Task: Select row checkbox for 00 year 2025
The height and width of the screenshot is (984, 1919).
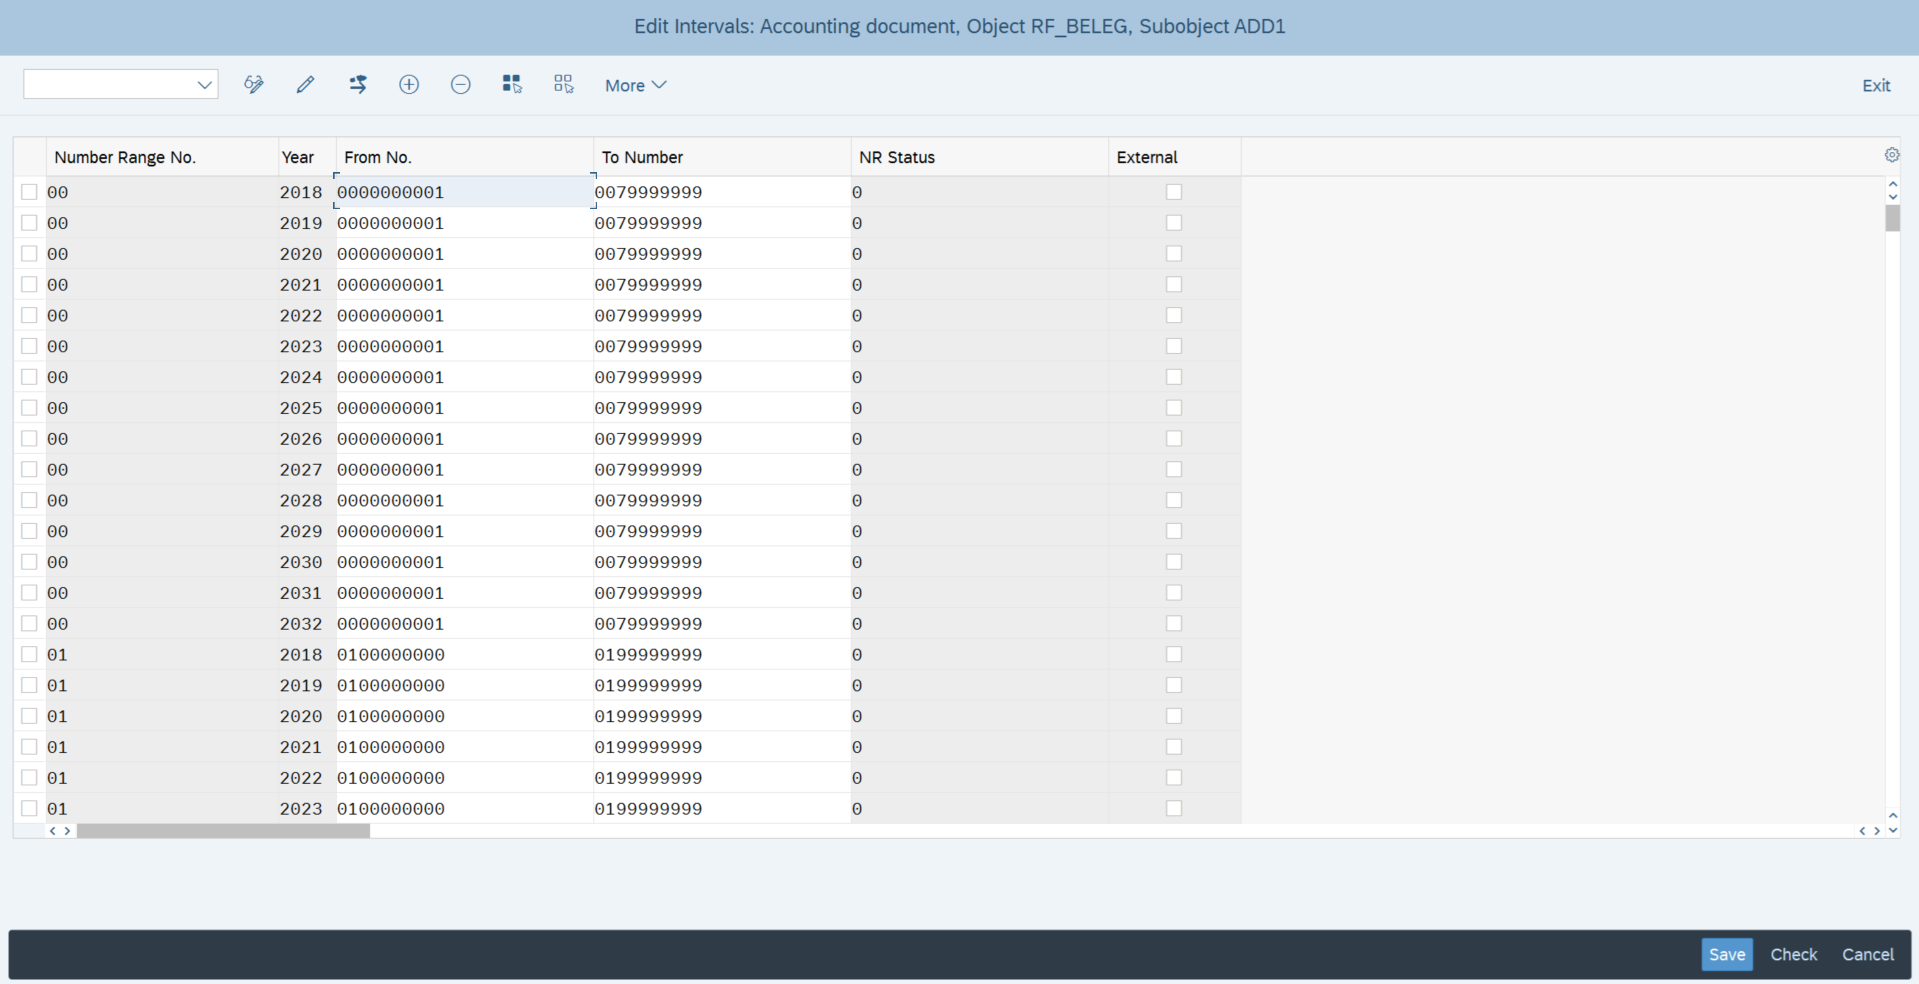Action: [x=29, y=408]
